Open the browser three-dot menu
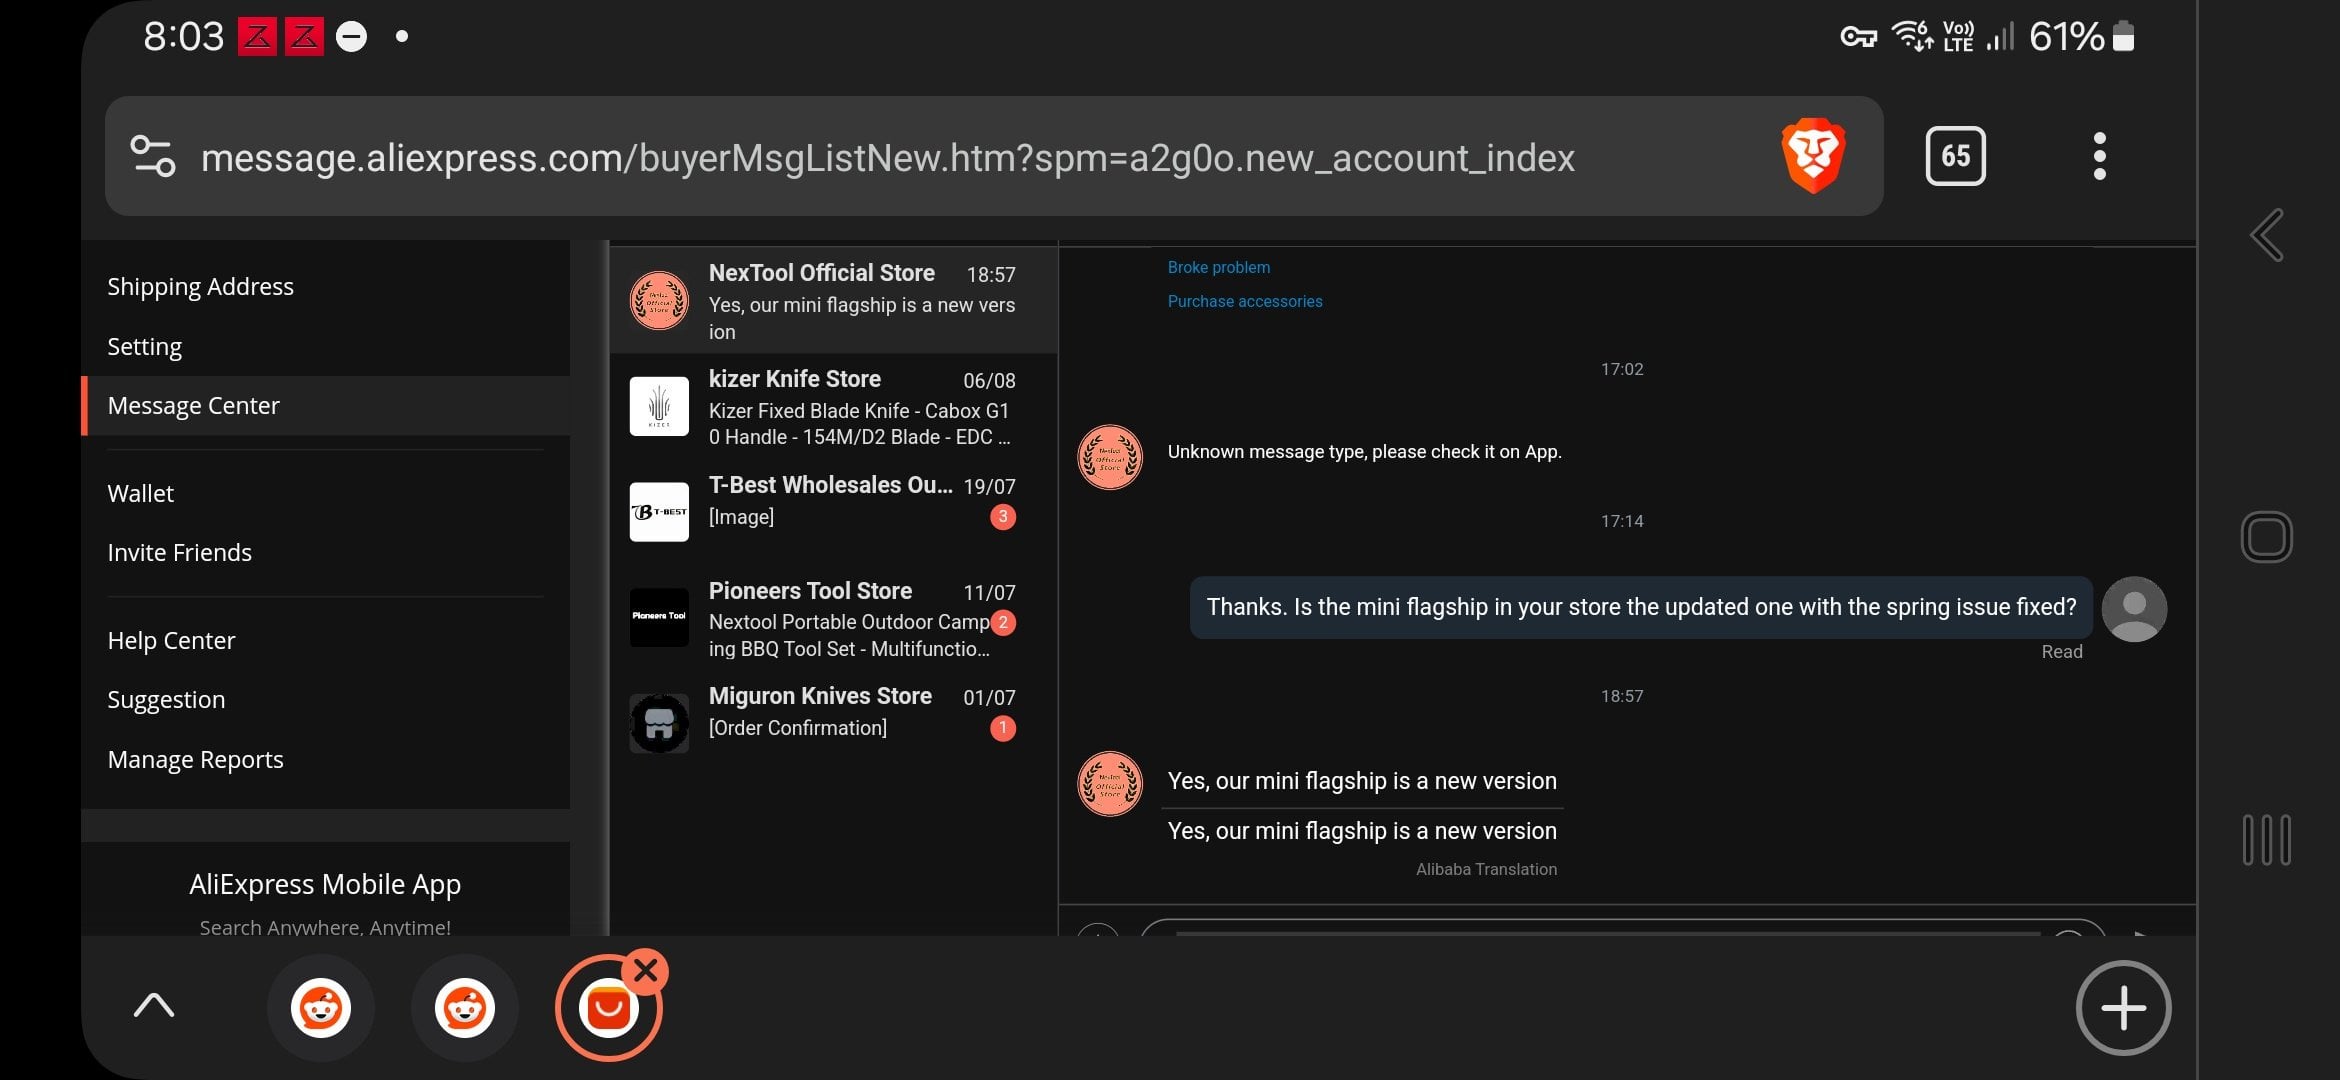 tap(2099, 156)
